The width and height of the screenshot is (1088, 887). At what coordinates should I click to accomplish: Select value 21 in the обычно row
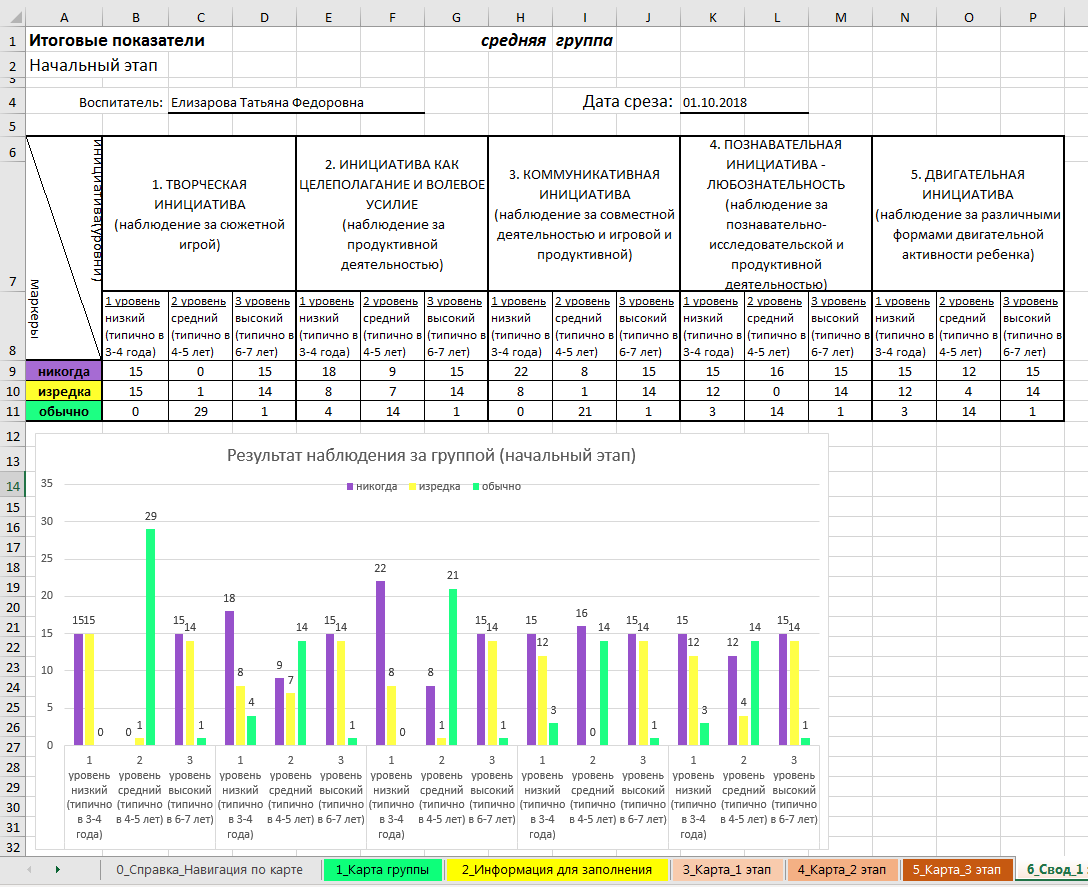(x=584, y=412)
